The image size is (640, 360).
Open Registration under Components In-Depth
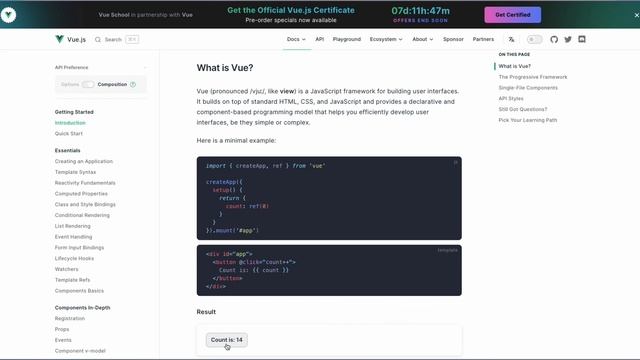coord(70,318)
